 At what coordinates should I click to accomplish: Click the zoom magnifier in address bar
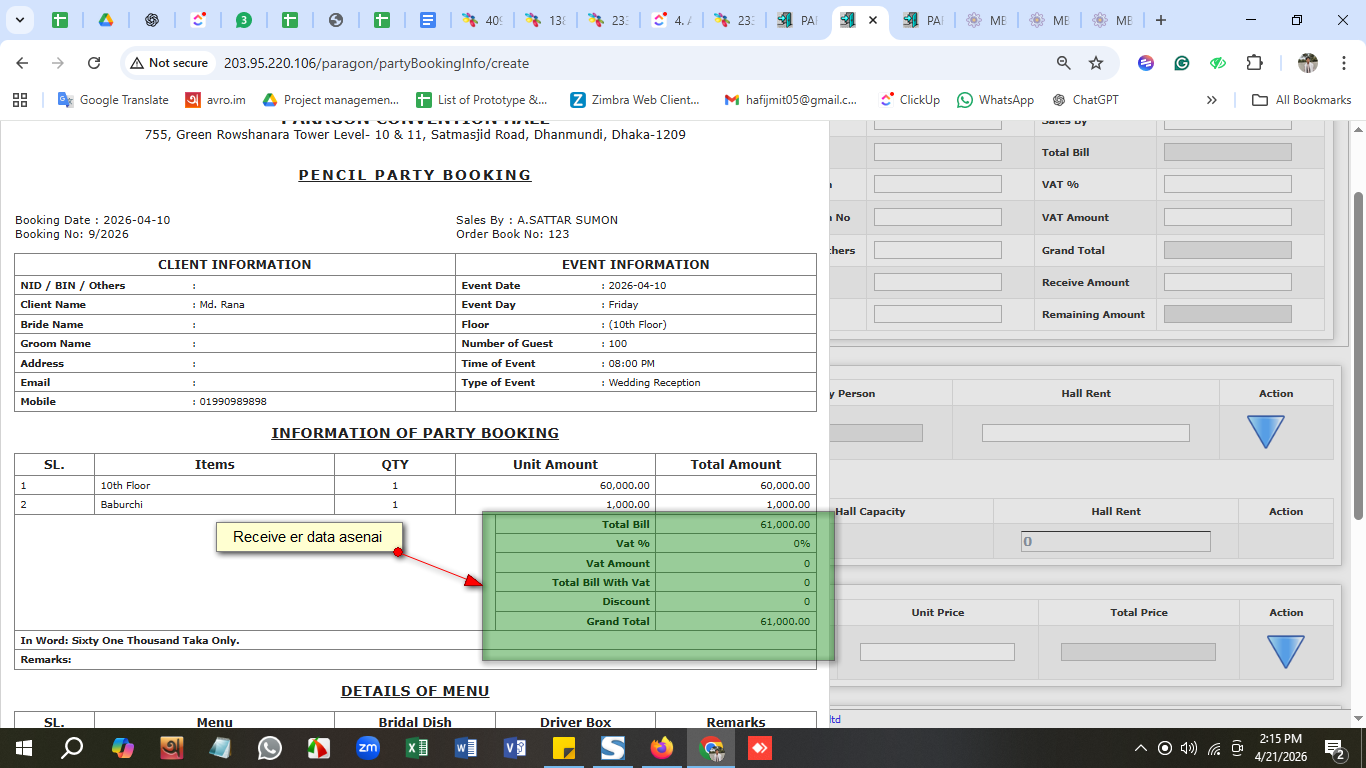(1064, 63)
